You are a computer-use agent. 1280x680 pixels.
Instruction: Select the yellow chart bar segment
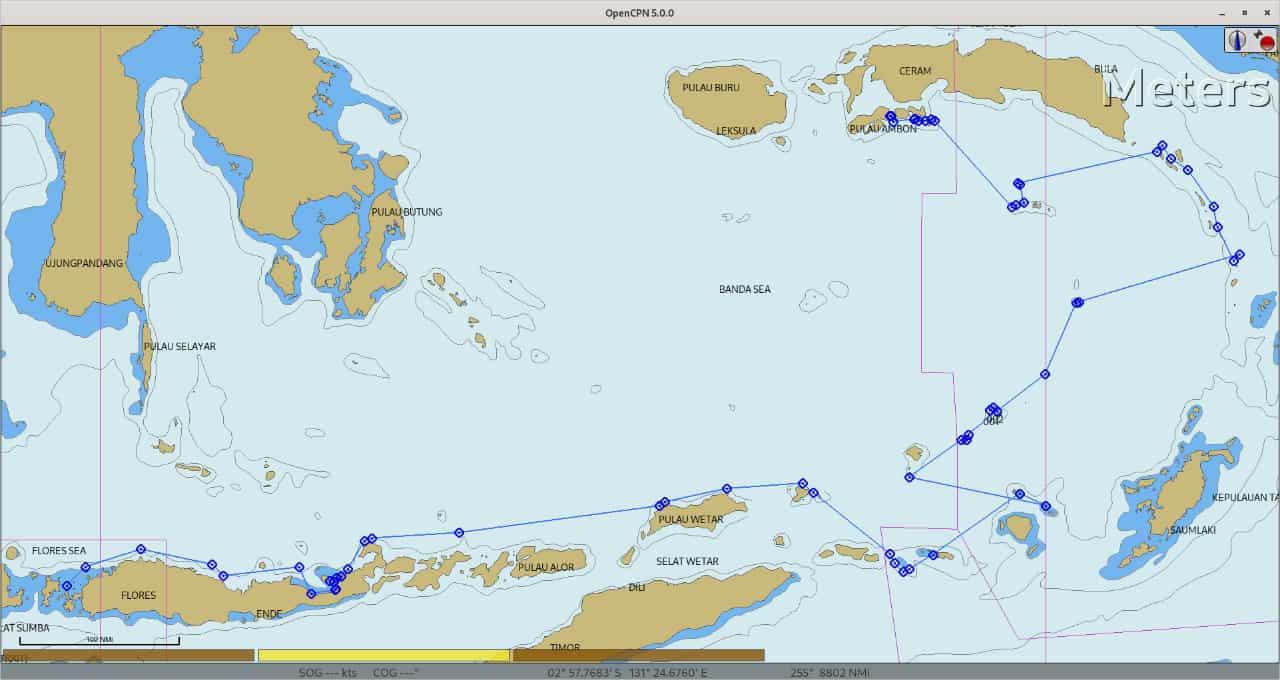(384, 655)
